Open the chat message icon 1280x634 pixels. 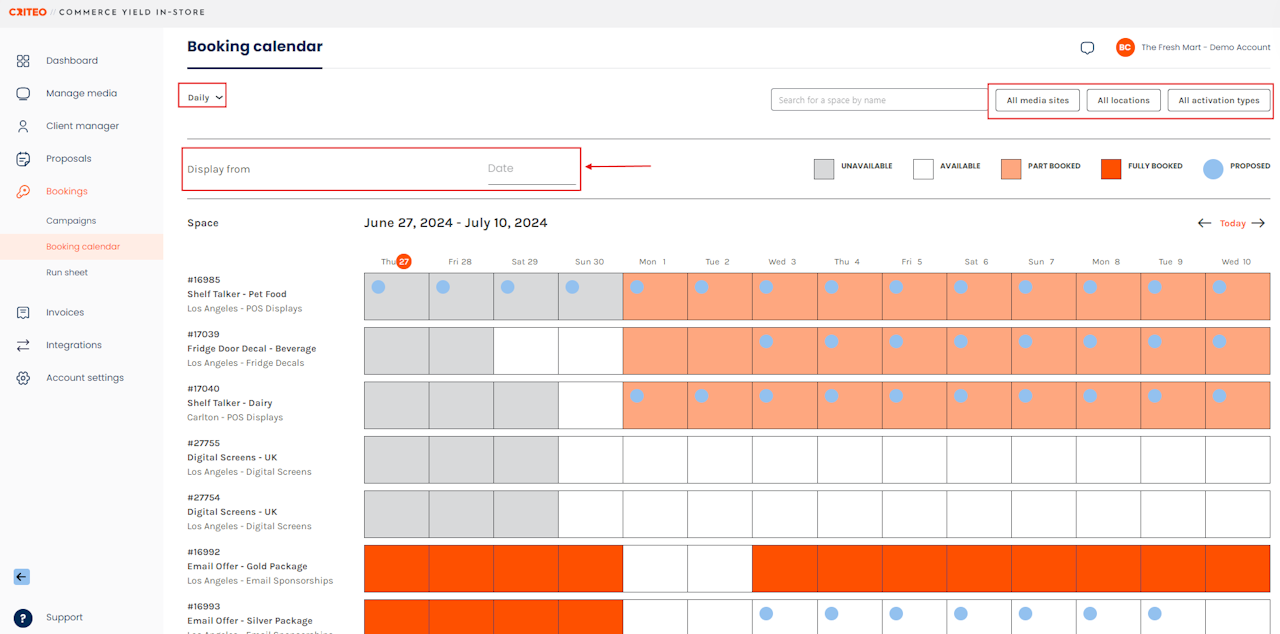[1087, 48]
